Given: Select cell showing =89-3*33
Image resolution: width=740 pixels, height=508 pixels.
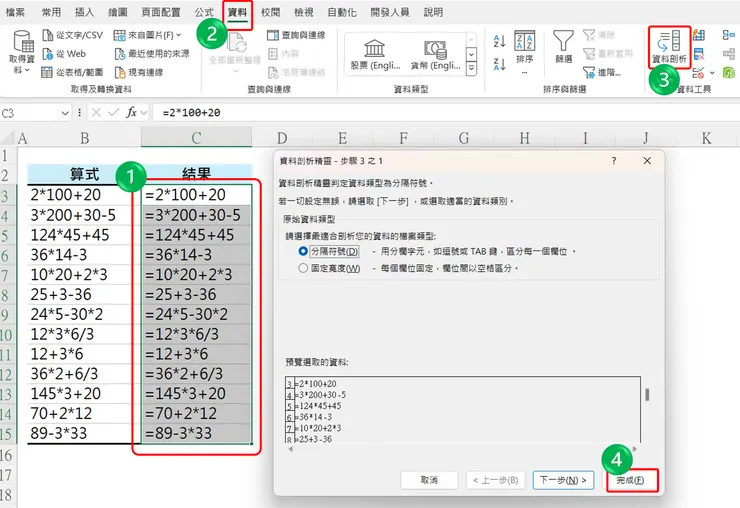Looking at the screenshot, I should click(196, 433).
